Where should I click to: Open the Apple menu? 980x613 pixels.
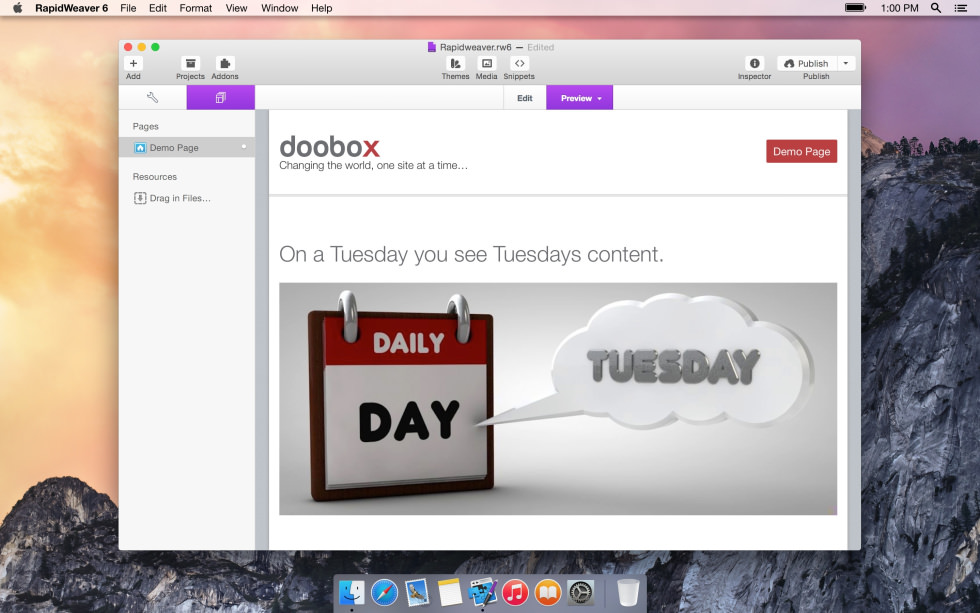(18, 8)
